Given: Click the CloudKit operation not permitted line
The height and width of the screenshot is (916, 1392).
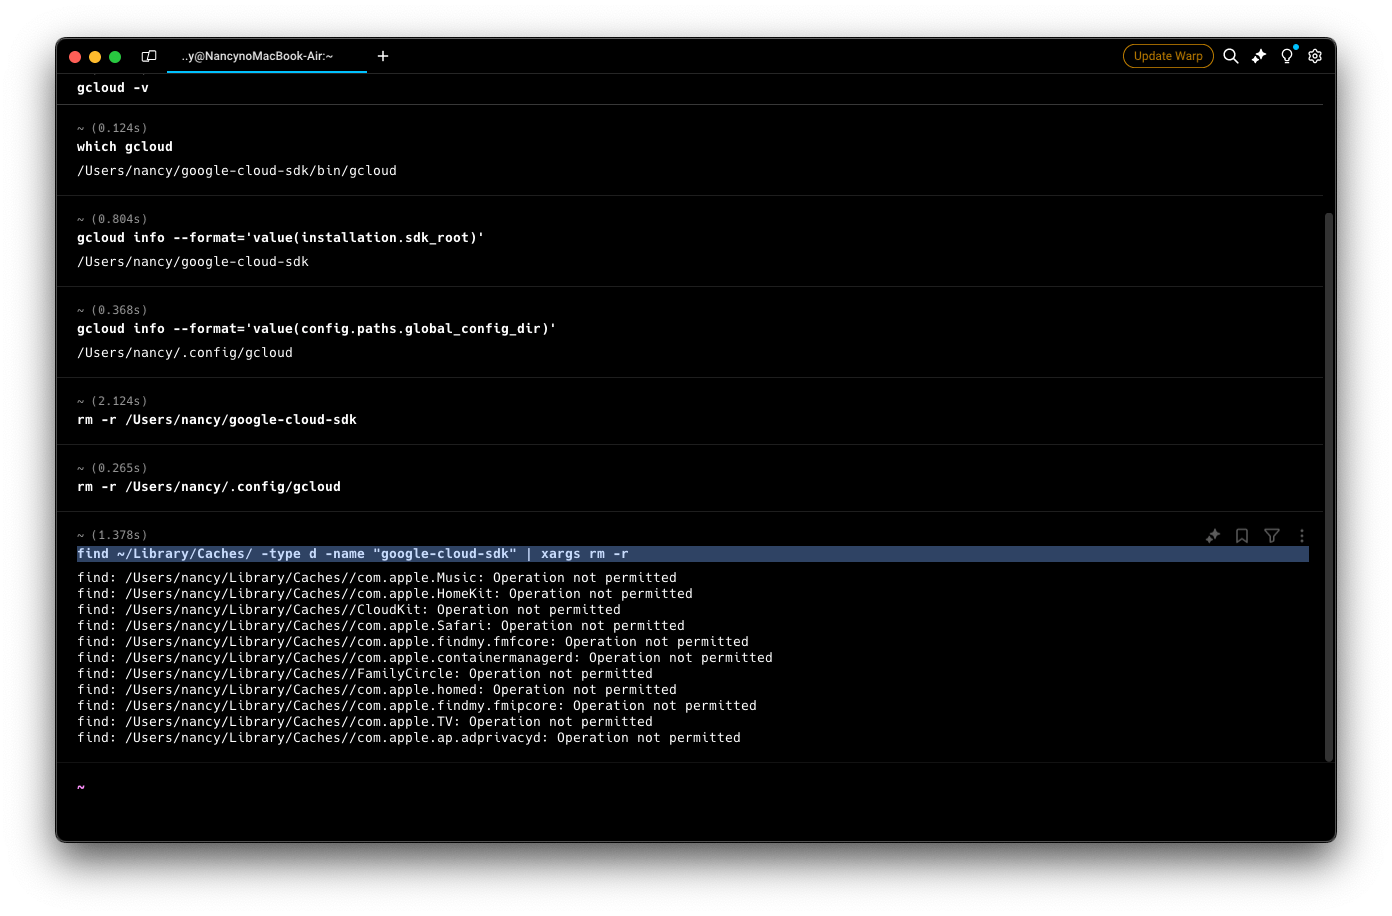Looking at the screenshot, I should tap(349, 610).
